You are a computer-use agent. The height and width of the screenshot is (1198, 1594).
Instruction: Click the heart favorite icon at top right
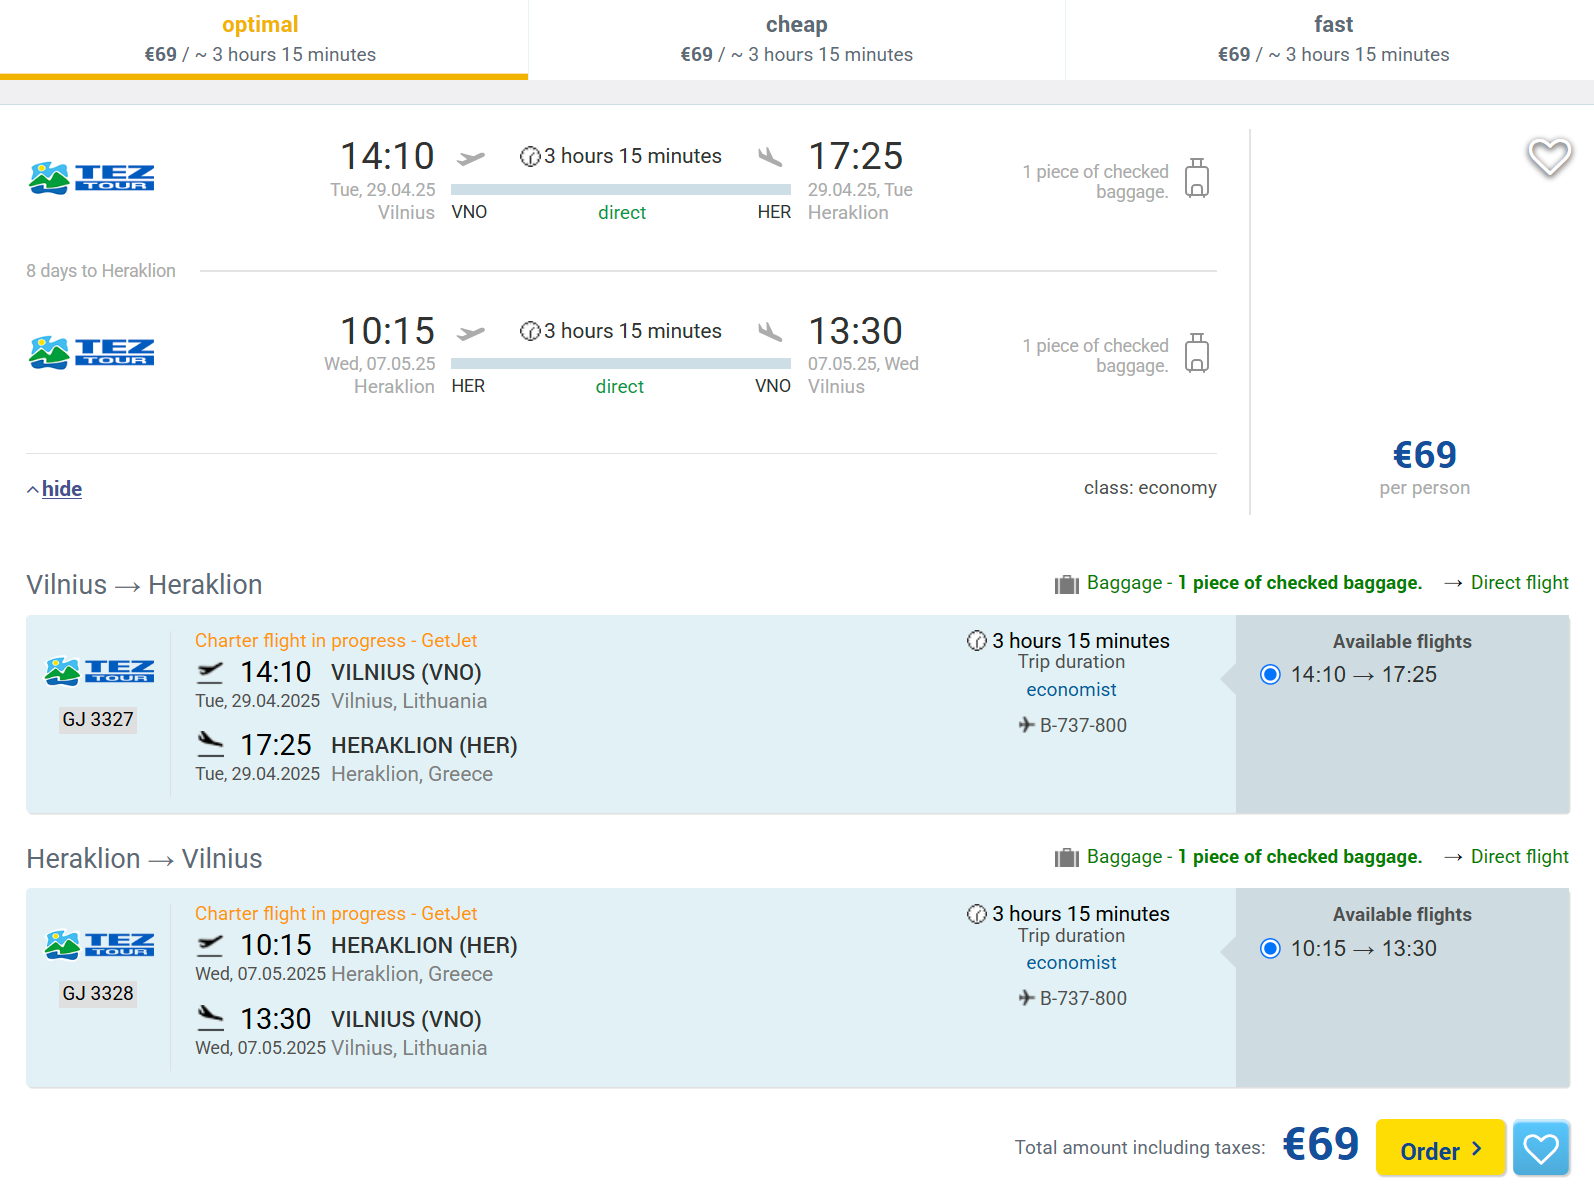click(1549, 157)
